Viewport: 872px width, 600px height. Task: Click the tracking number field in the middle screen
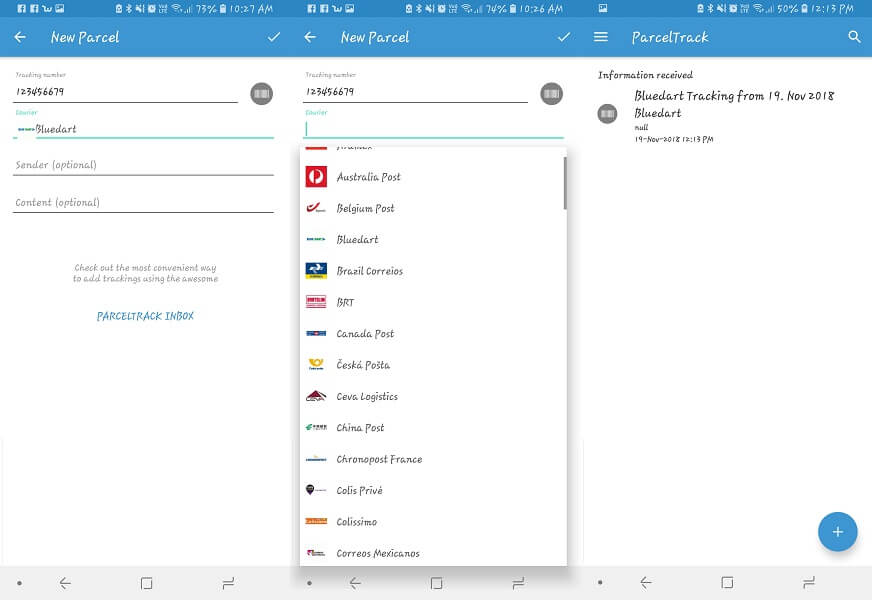415,92
